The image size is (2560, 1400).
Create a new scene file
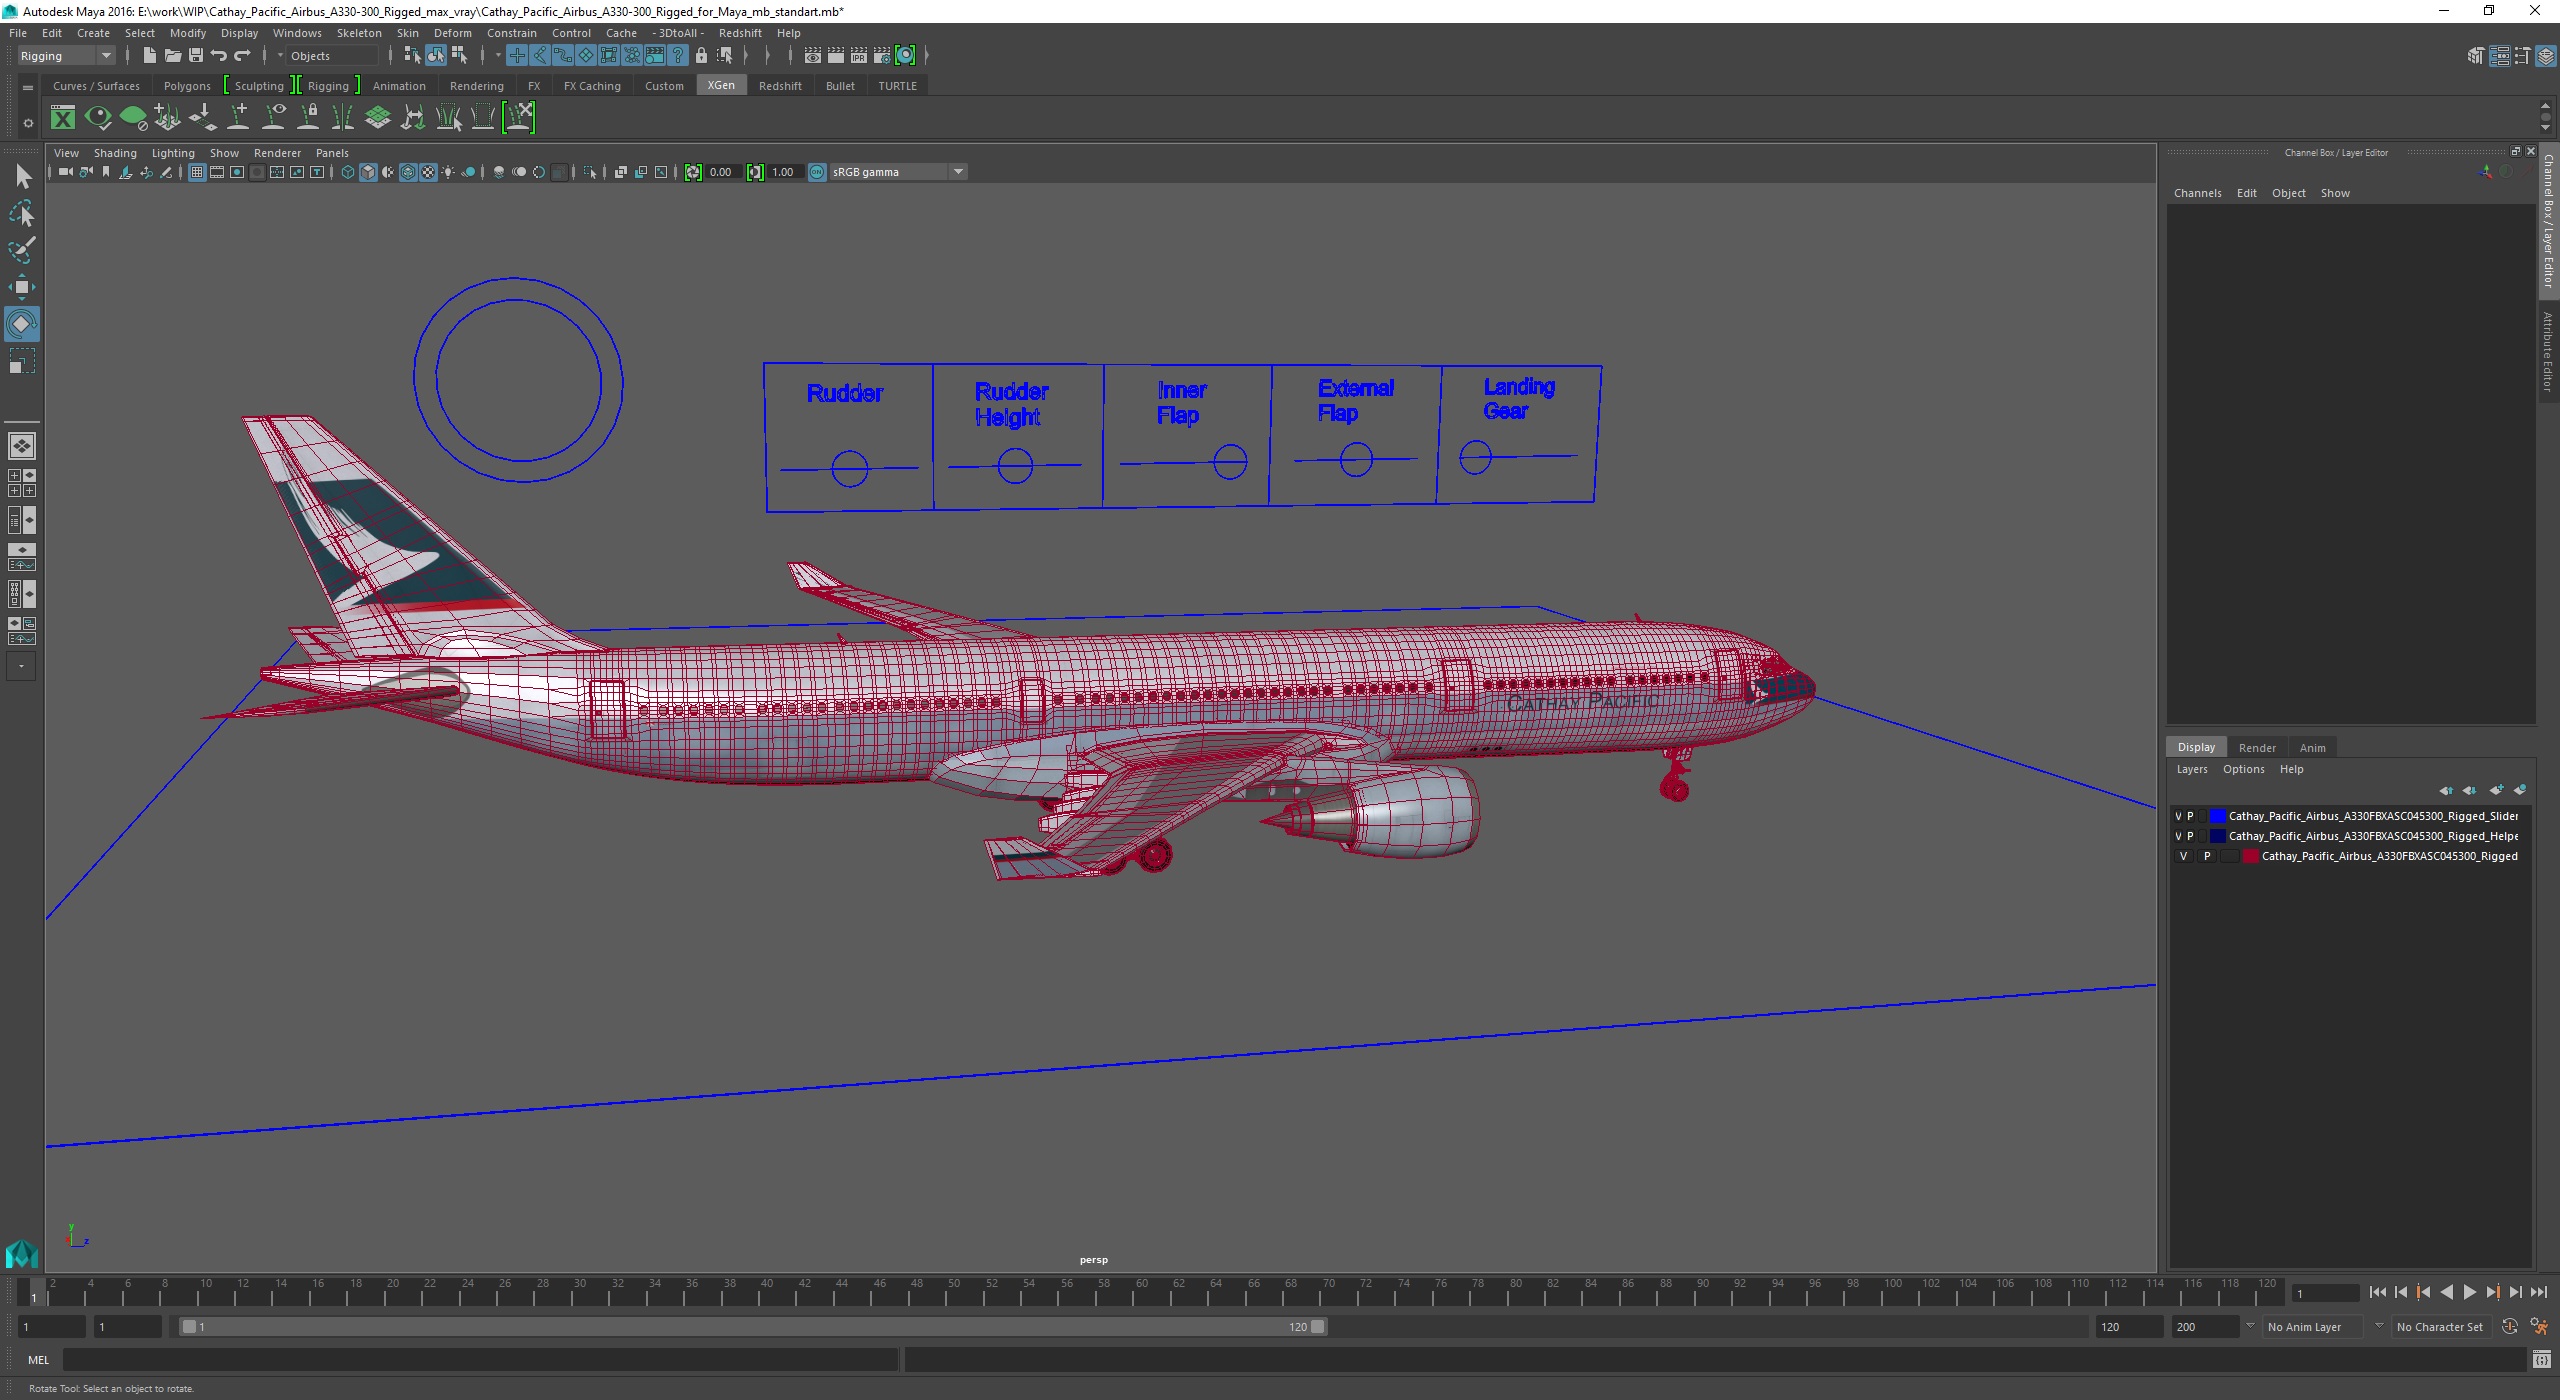click(149, 56)
